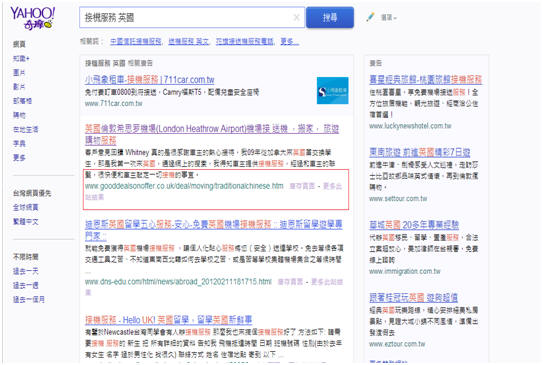
Task: Open the London Heathrow Airport result title
Action: pos(212,134)
